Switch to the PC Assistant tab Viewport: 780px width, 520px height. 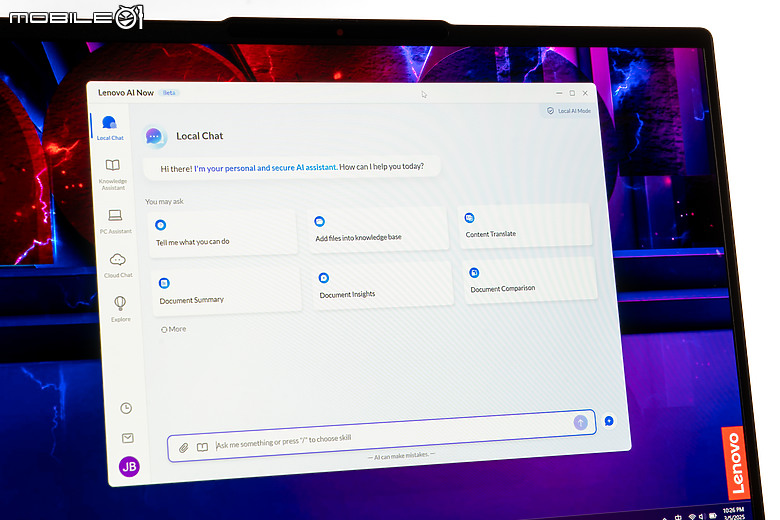tap(115, 221)
